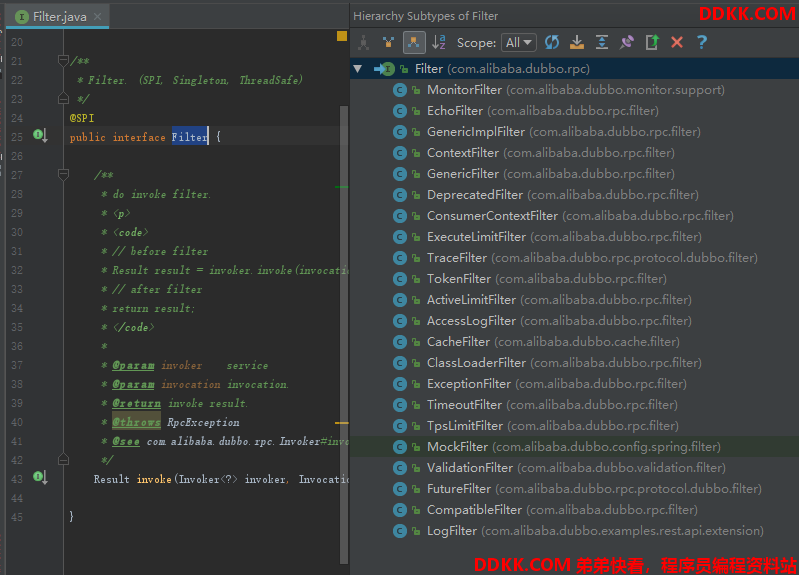
Task: Click line number 45 in the gutter
Action: (x=17, y=517)
